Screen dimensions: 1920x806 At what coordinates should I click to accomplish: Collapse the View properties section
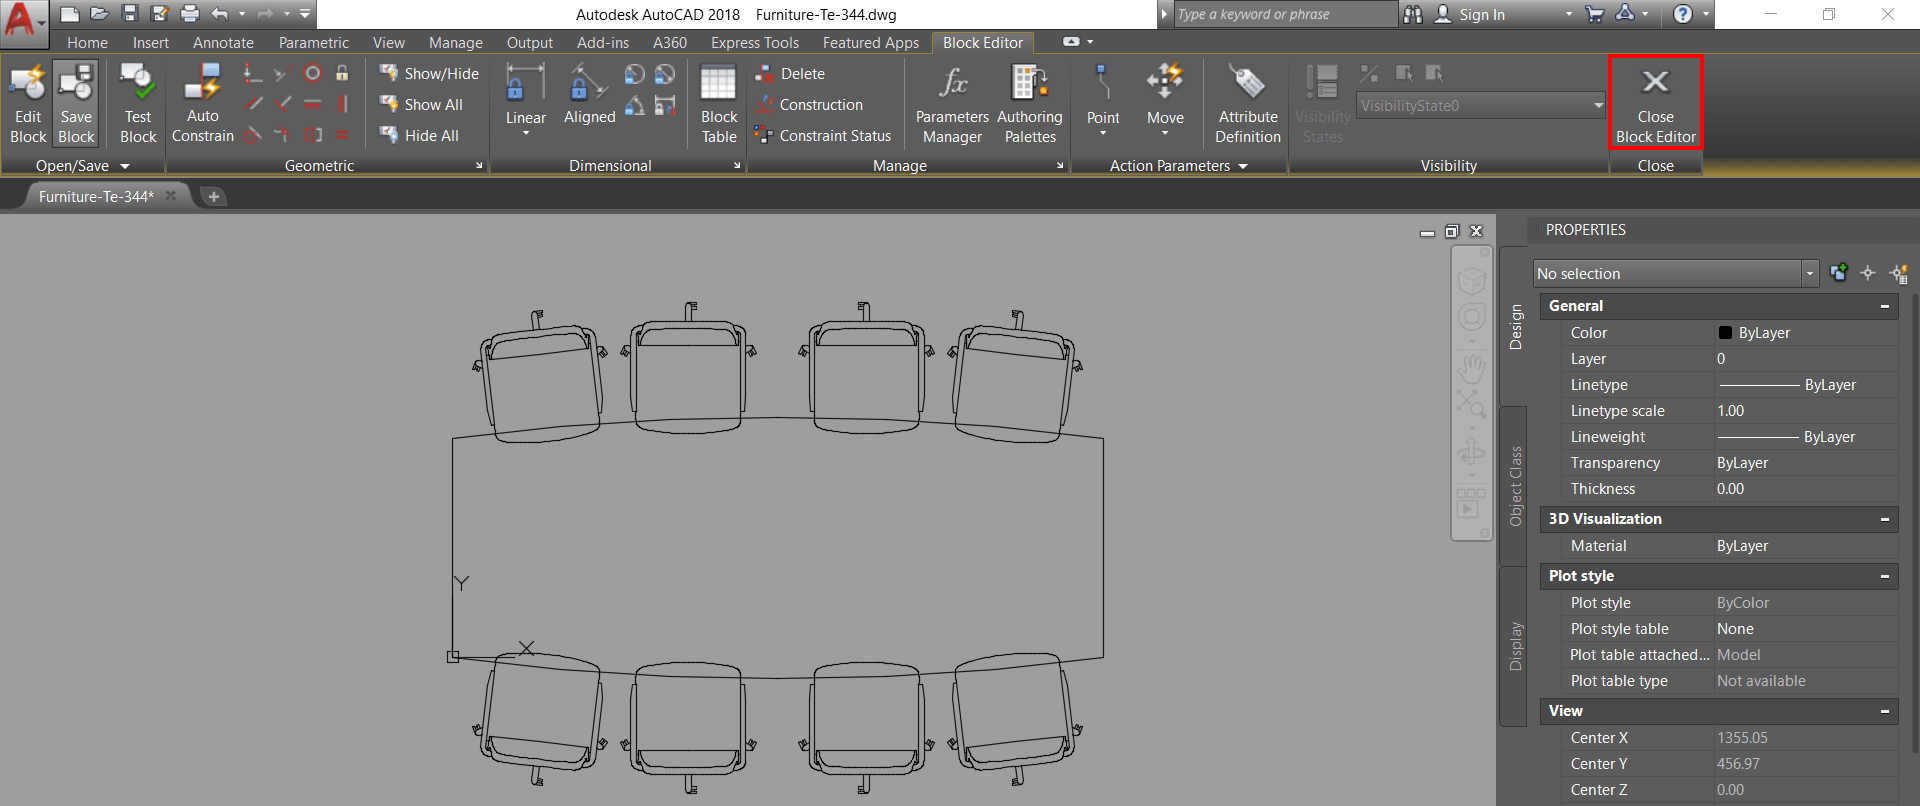[1884, 711]
